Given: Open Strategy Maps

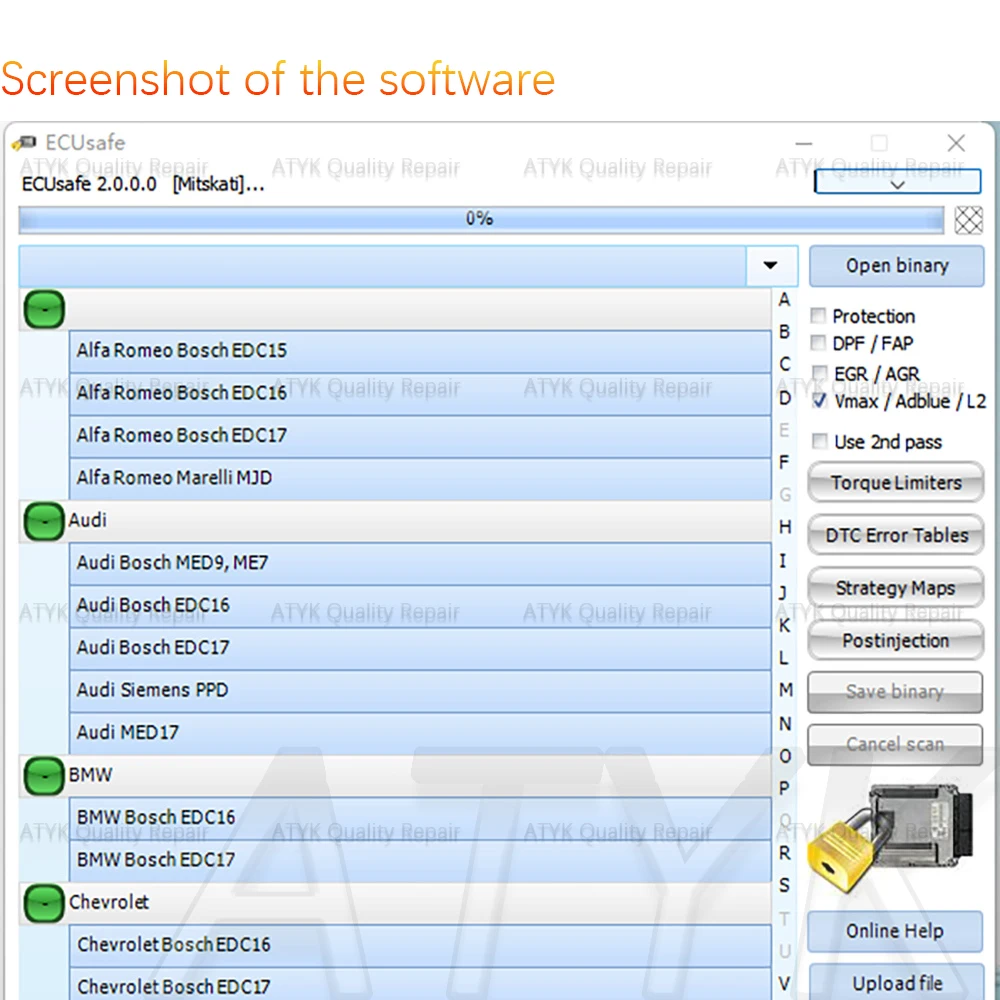Looking at the screenshot, I should pos(895,587).
